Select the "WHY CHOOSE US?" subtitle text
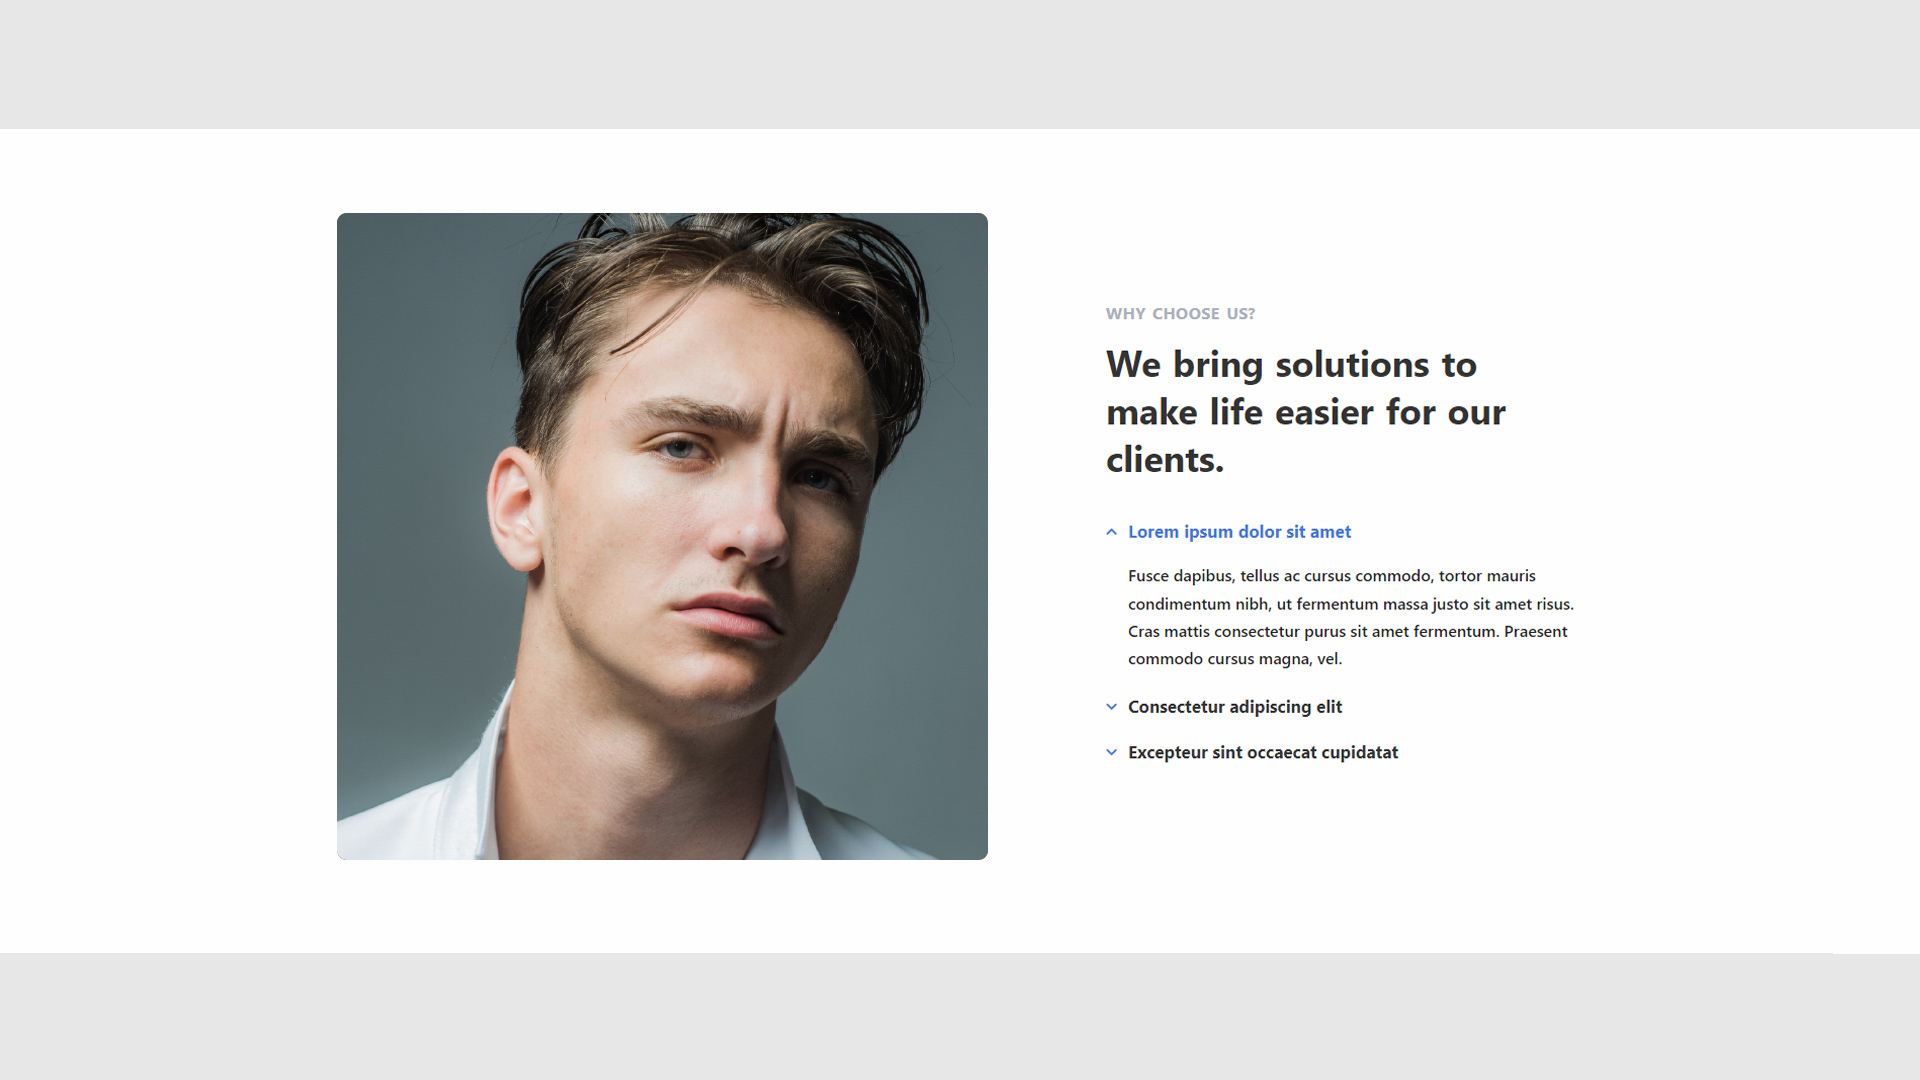This screenshot has height=1080, width=1920. pyautogui.click(x=1180, y=314)
